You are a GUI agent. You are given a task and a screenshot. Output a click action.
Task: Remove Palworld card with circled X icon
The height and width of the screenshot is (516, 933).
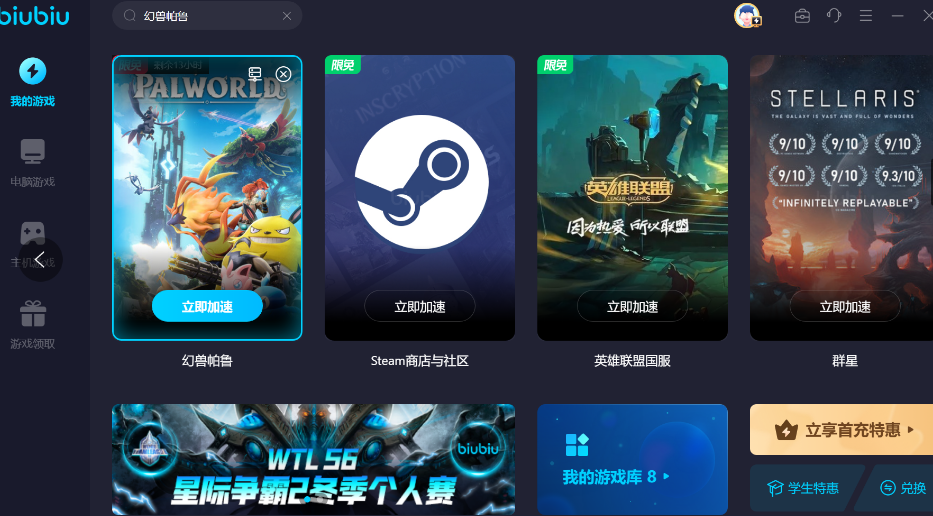pyautogui.click(x=283, y=74)
